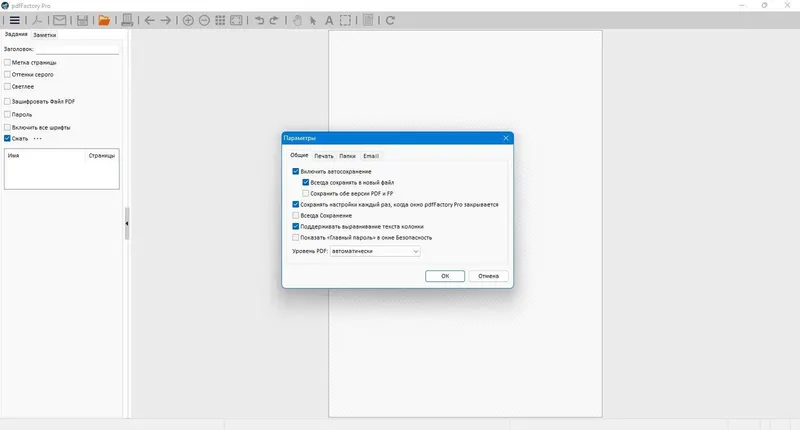The image size is (800, 430).
Task: Uncheck Всегда сохранять в новый файл
Action: pos(306,182)
